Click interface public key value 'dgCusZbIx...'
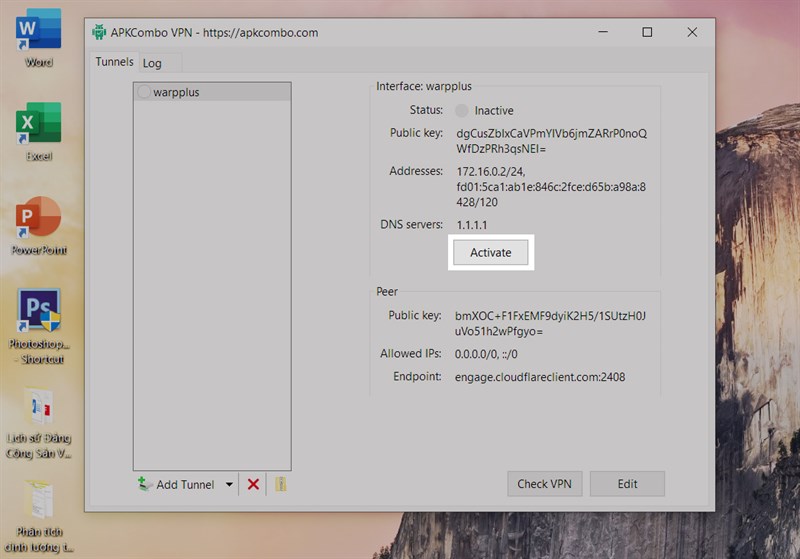Screen dimensions: 800x559 [x=552, y=141]
